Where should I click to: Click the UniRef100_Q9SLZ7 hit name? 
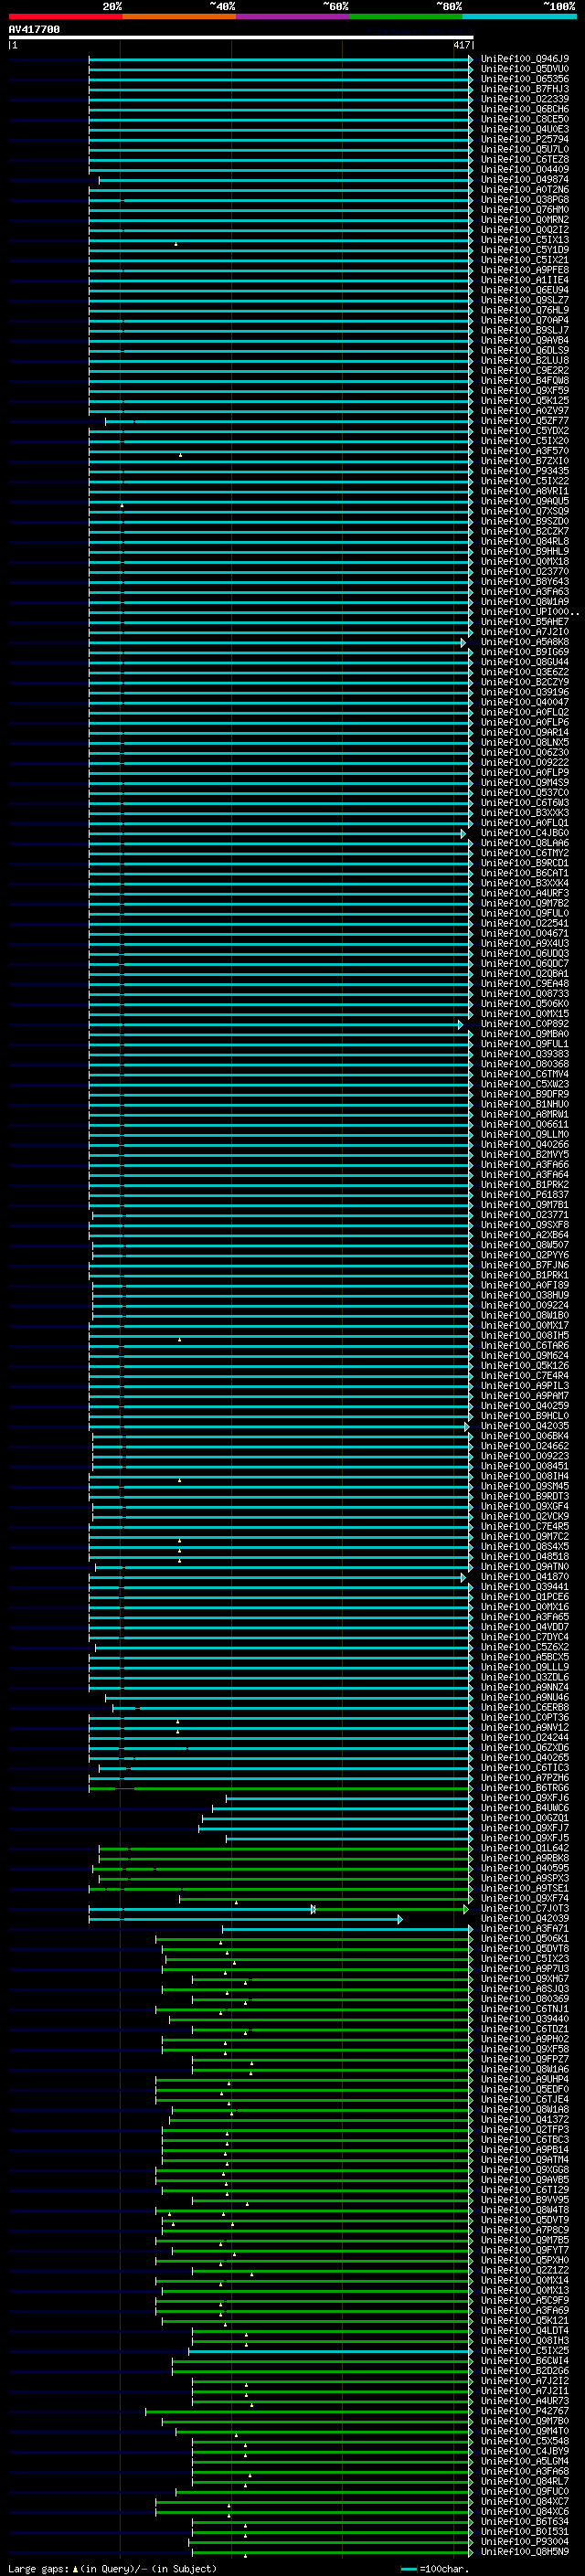tap(525, 300)
